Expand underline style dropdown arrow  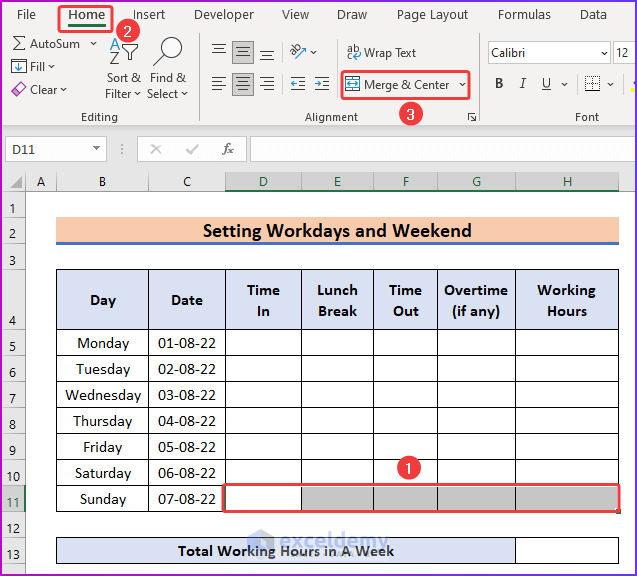[564, 84]
